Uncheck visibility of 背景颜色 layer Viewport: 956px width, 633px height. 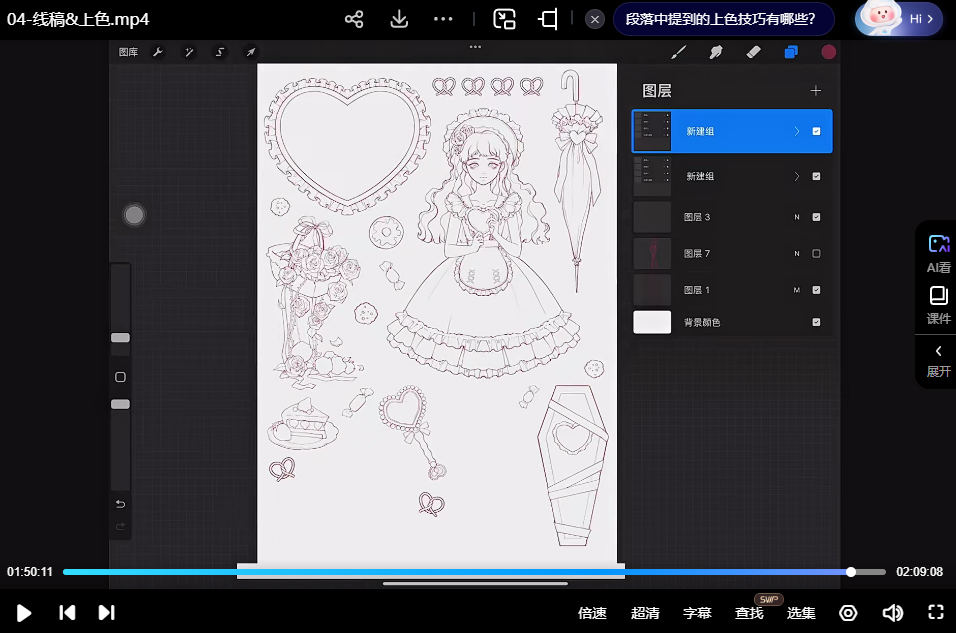816,322
